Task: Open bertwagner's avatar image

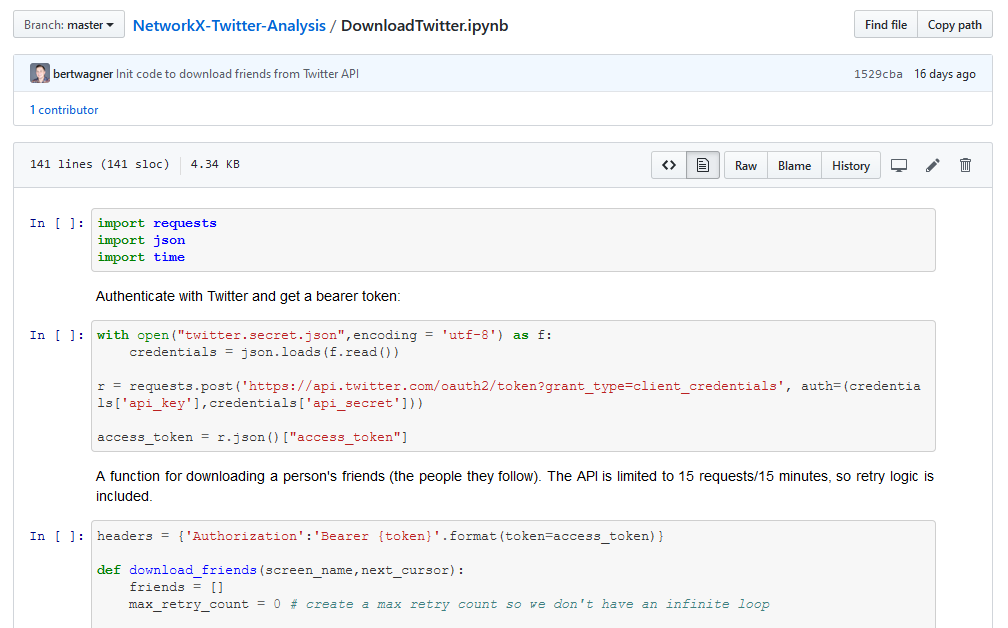Action: (x=40, y=73)
